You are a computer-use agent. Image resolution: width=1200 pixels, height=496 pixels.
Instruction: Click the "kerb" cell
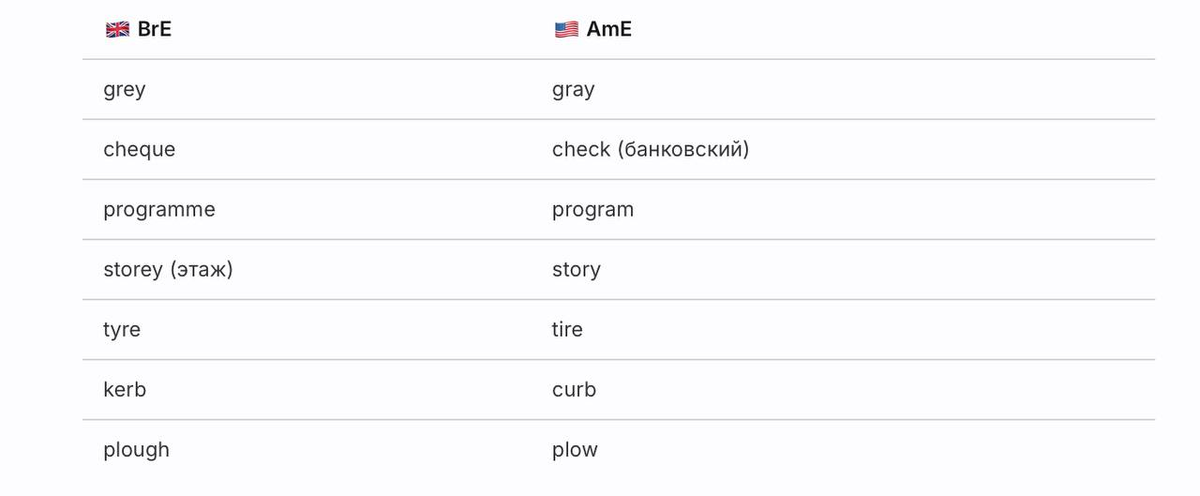[125, 390]
